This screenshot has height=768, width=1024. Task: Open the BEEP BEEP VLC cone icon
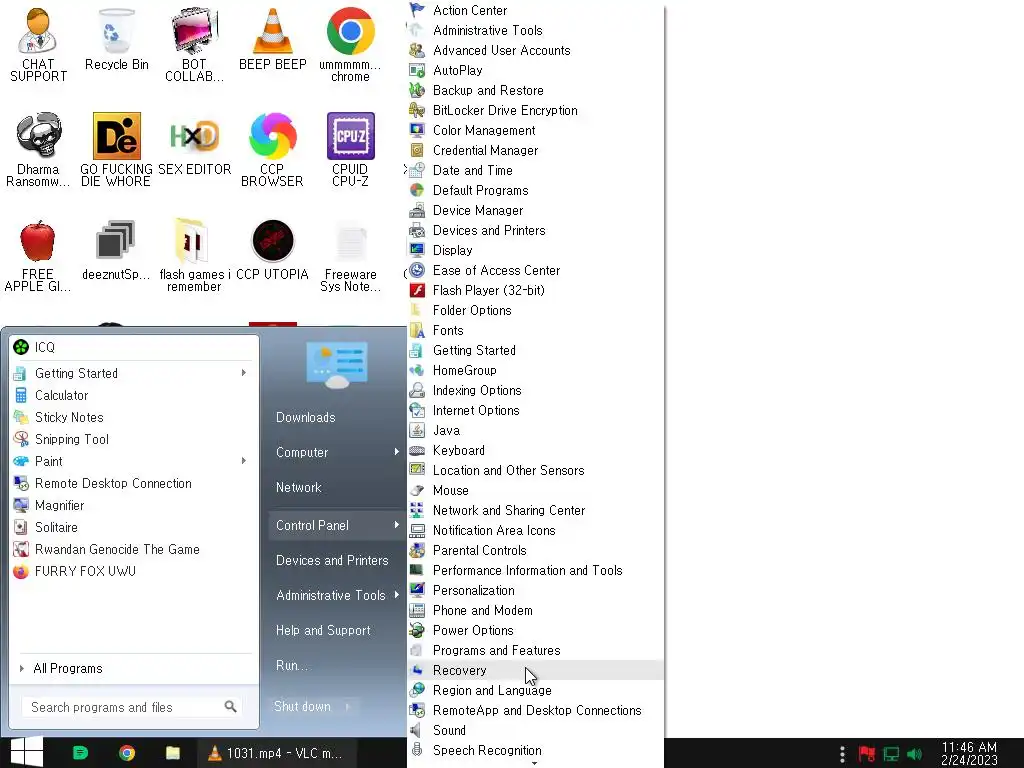click(272, 39)
